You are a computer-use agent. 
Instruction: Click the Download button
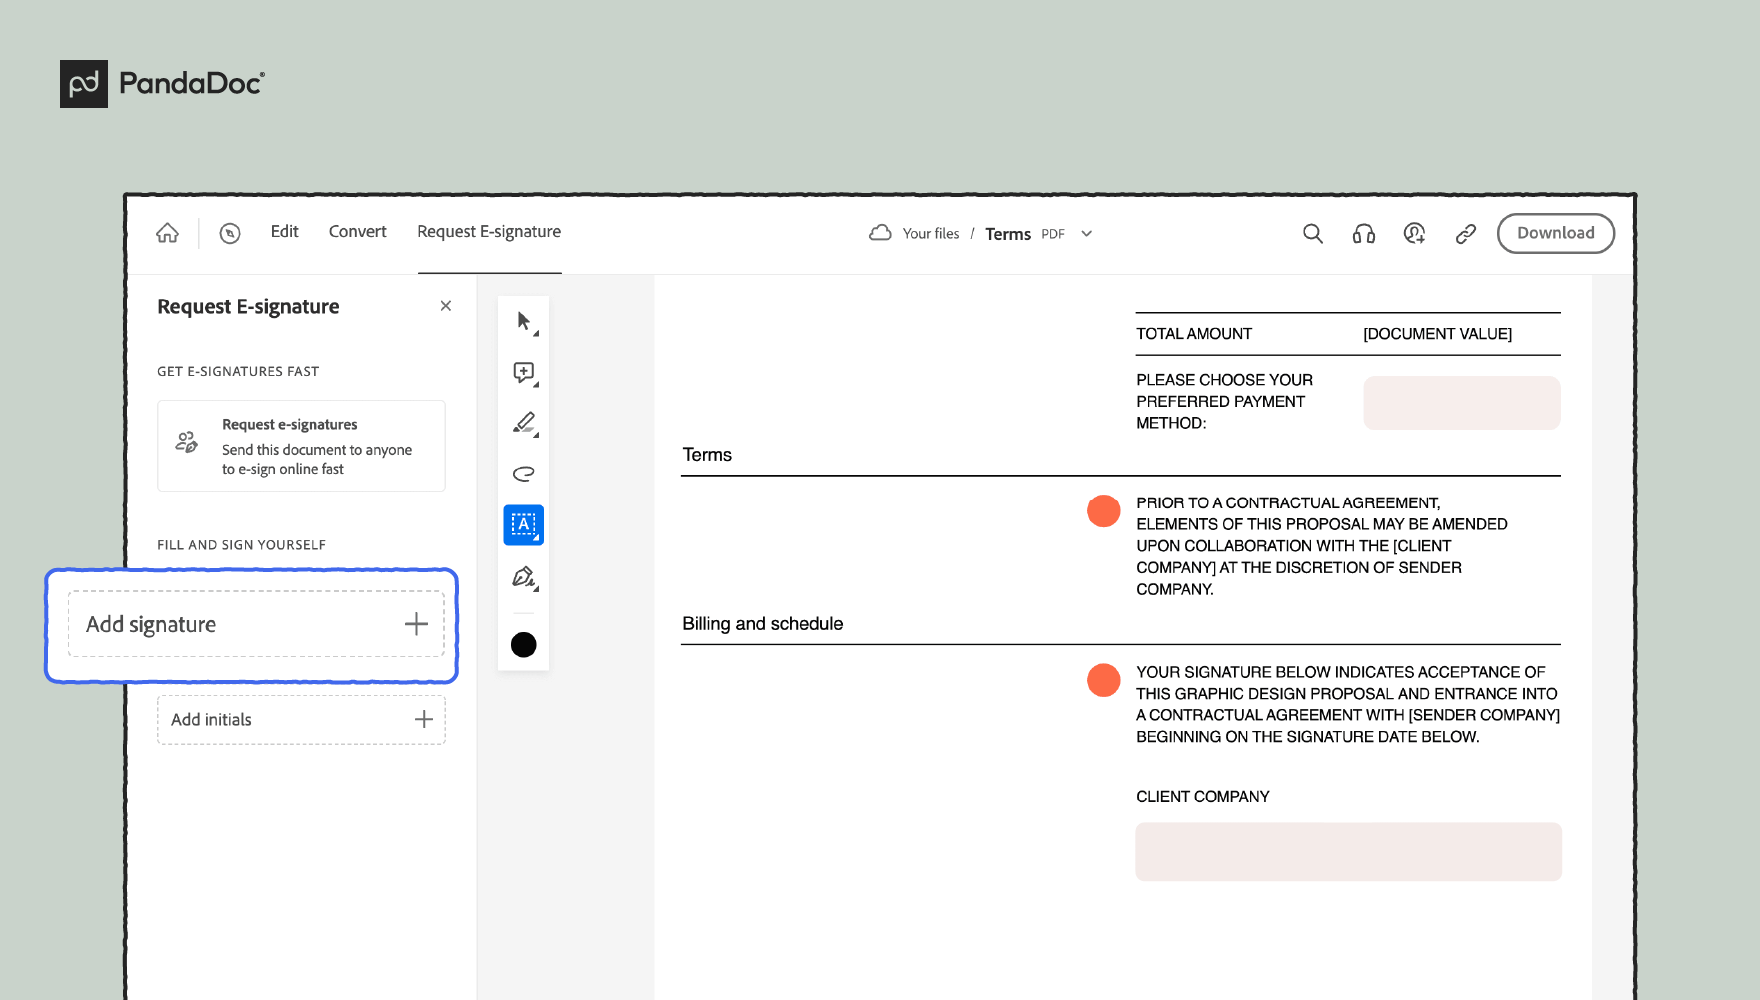[1555, 232]
